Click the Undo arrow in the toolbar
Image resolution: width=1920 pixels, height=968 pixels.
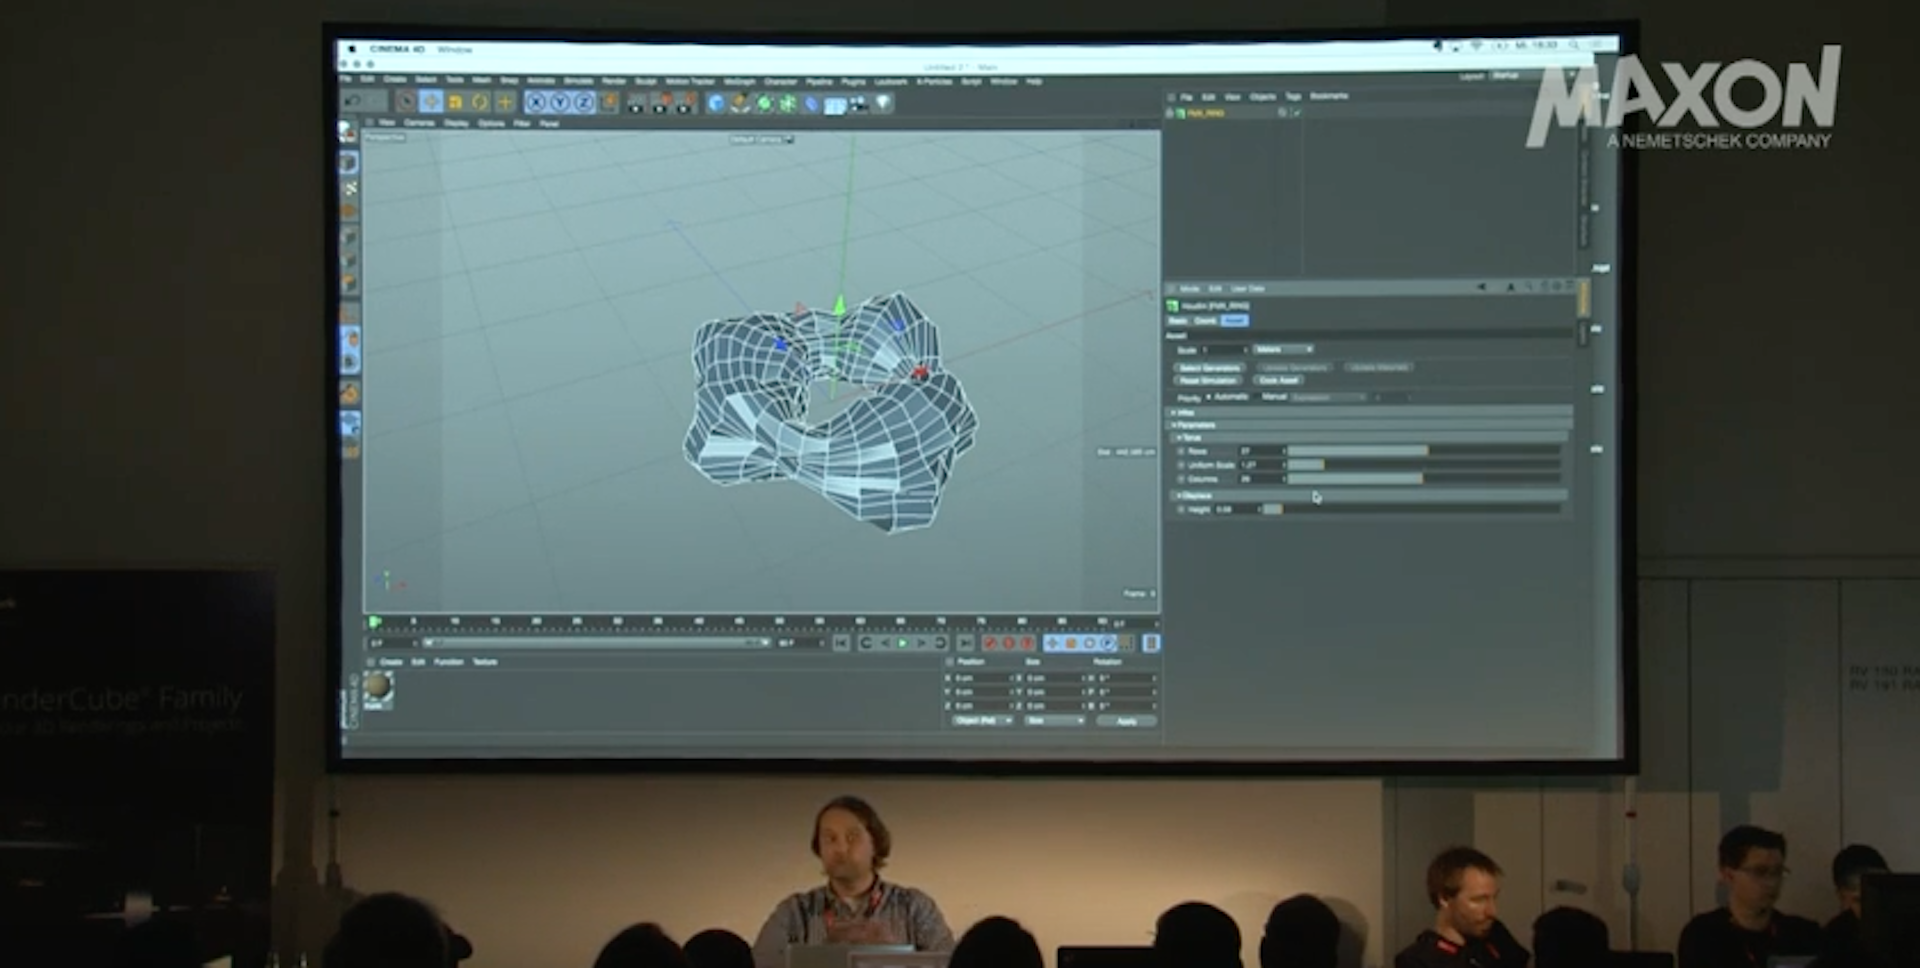[x=352, y=101]
